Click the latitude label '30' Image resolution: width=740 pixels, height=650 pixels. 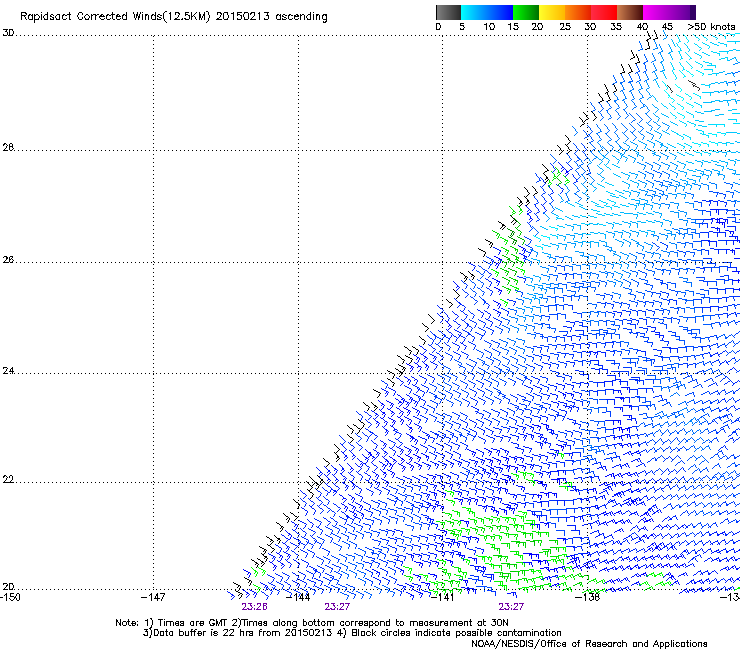click(x=8, y=33)
